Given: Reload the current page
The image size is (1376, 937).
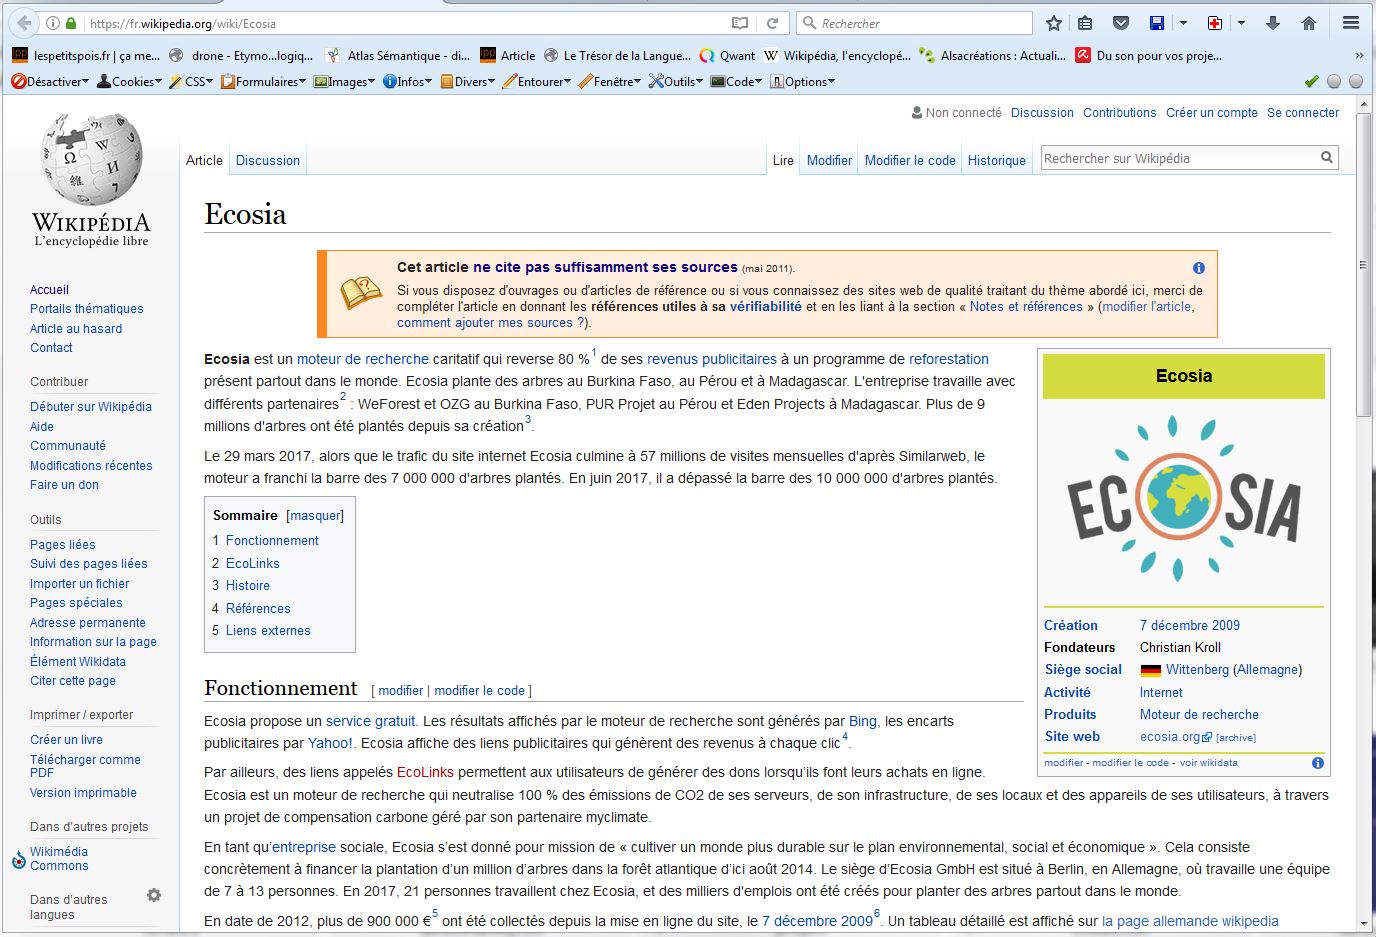Looking at the screenshot, I should (772, 23).
